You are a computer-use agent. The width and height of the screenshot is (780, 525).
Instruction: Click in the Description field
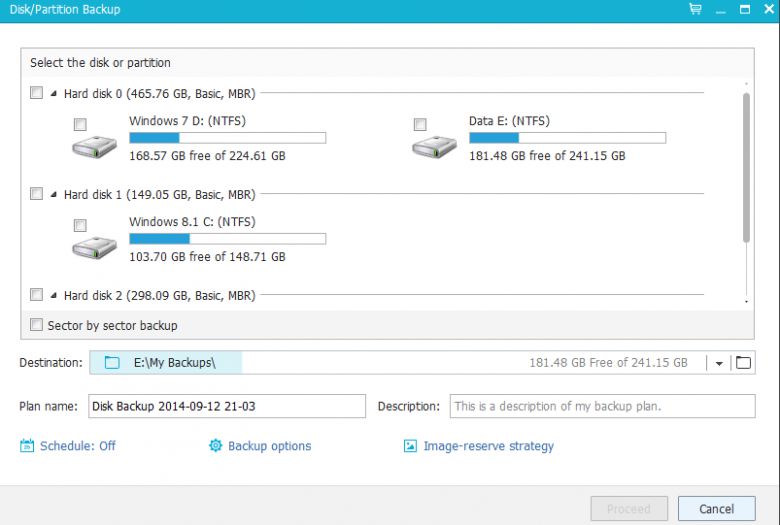pos(602,406)
